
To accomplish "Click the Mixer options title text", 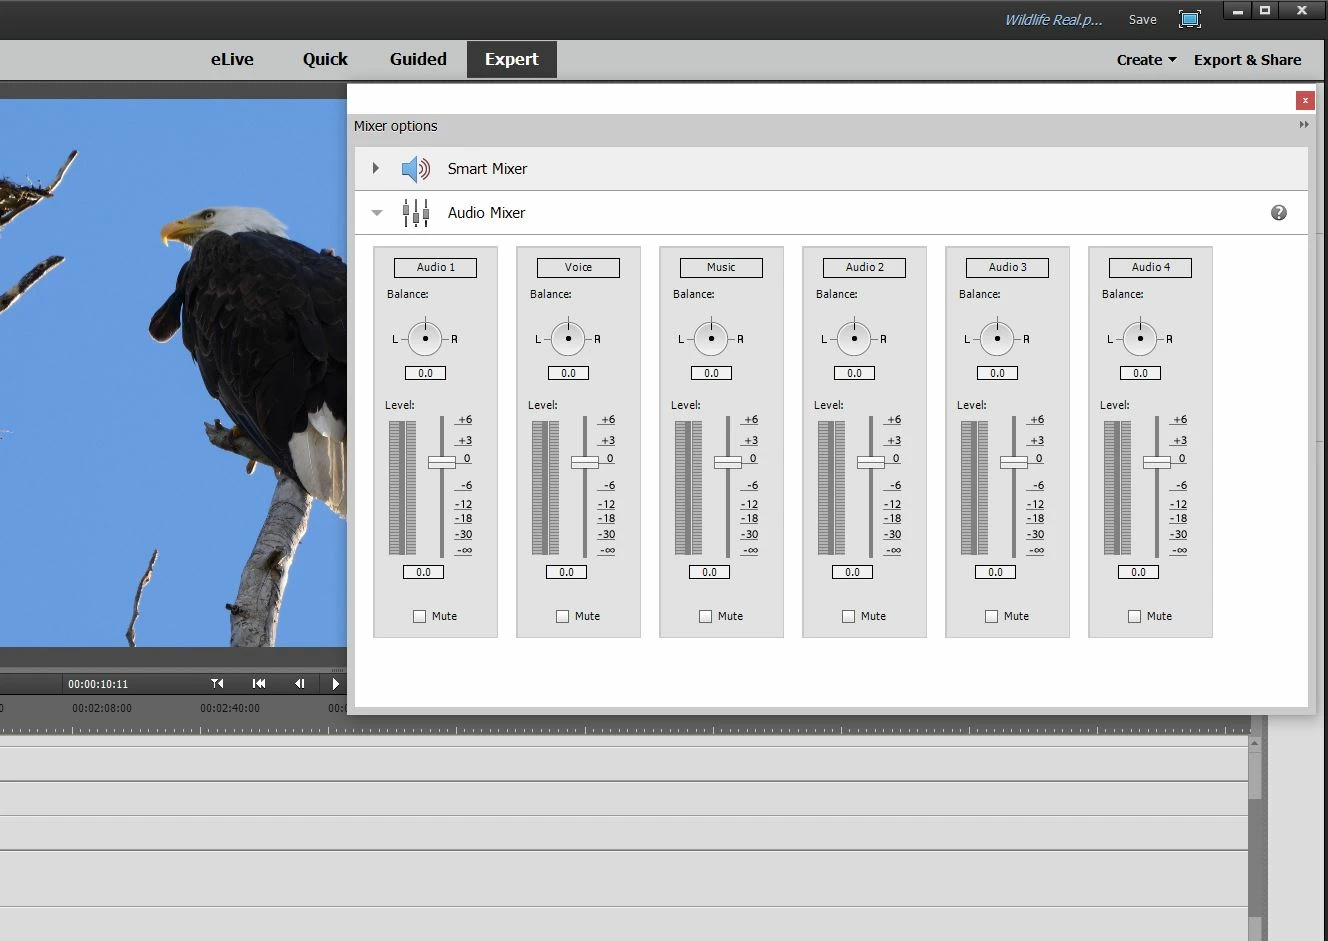I will tap(396, 126).
